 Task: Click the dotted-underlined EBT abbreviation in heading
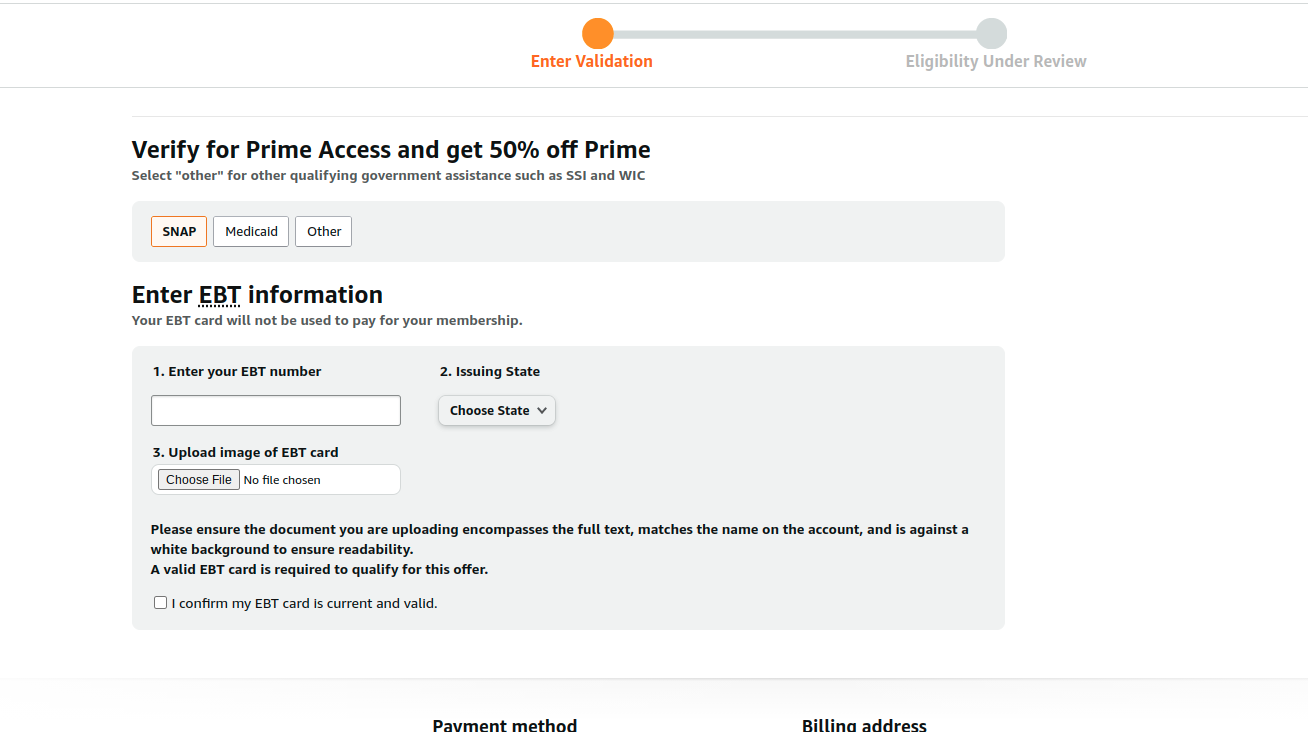tap(219, 295)
